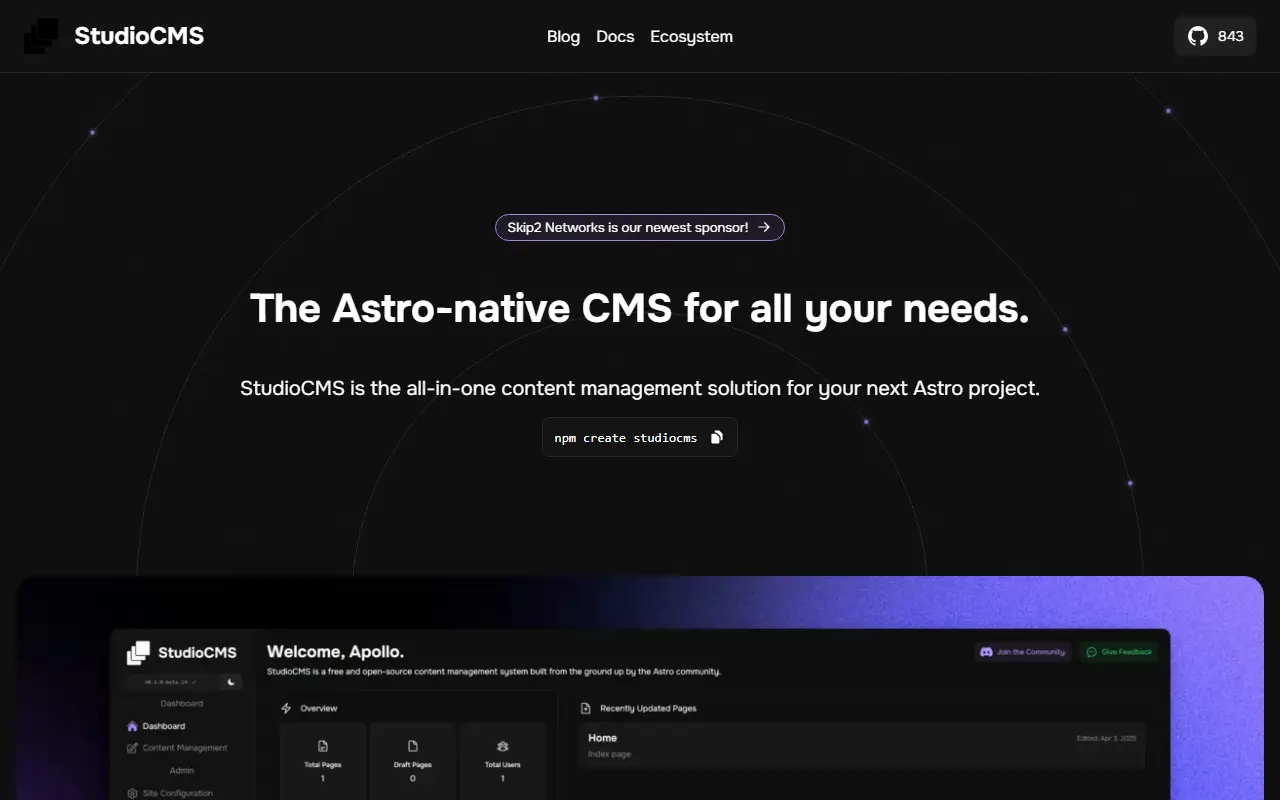Click the Join the Community button label

point(1031,652)
